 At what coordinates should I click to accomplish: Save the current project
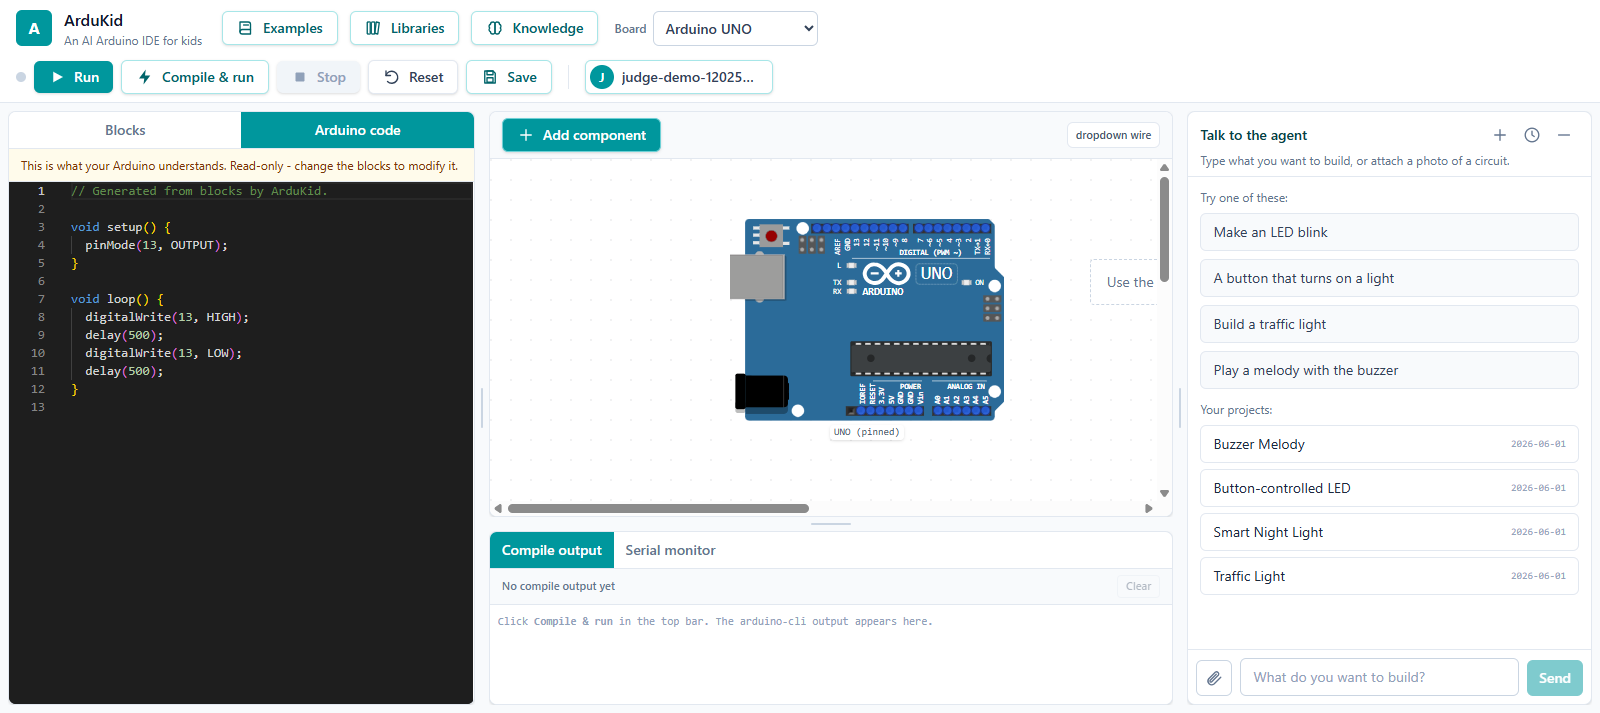[509, 77]
